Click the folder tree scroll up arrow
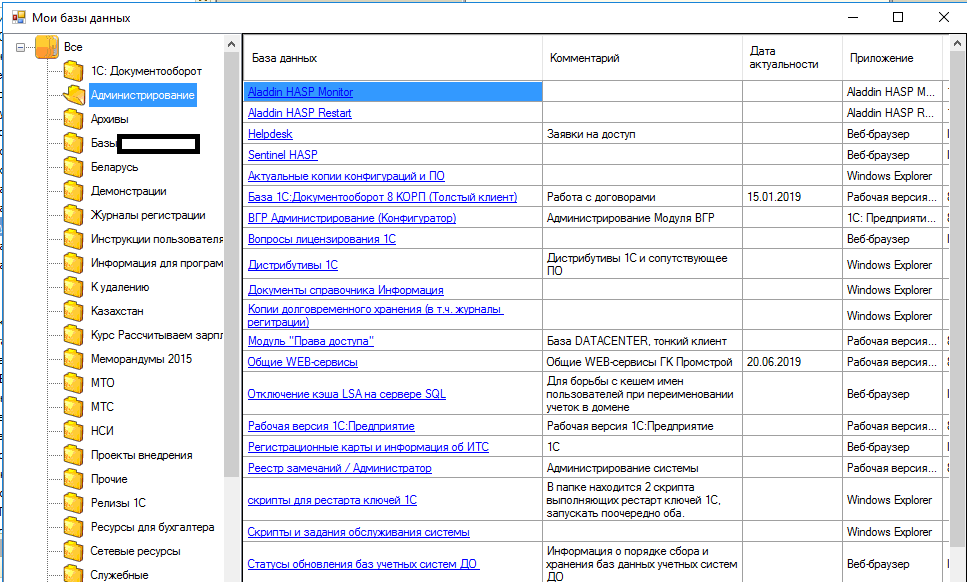967x582 pixels. tap(231, 44)
